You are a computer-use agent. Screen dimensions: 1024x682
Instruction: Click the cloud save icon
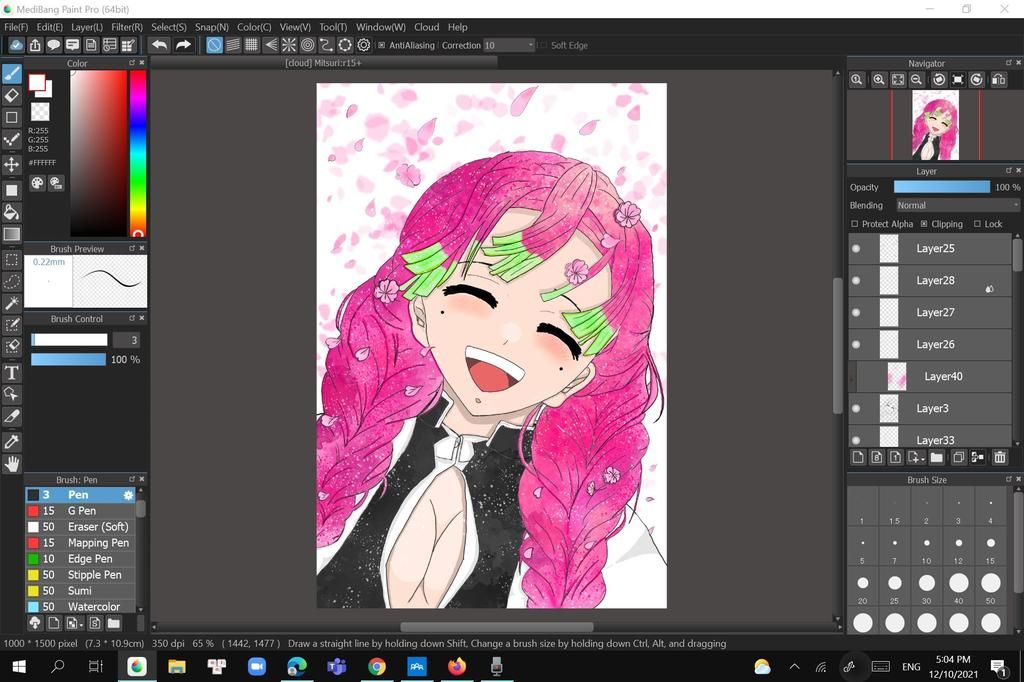[16, 45]
